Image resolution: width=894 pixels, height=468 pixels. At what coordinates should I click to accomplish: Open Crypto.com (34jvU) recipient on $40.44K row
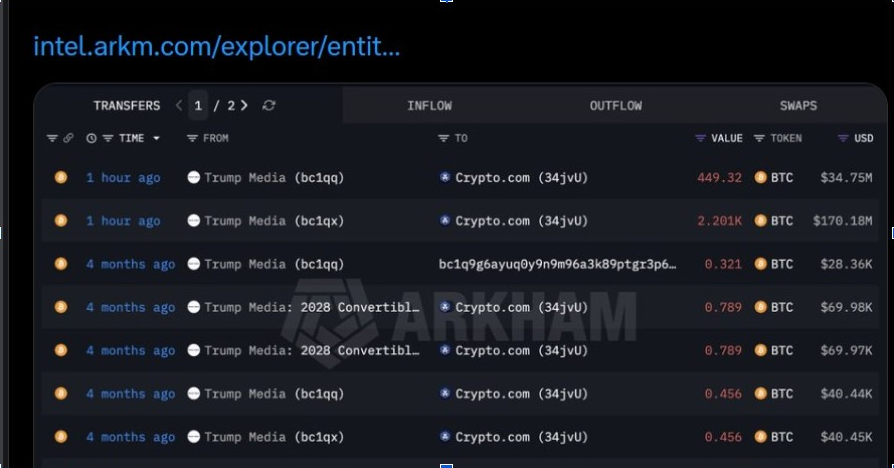521,394
